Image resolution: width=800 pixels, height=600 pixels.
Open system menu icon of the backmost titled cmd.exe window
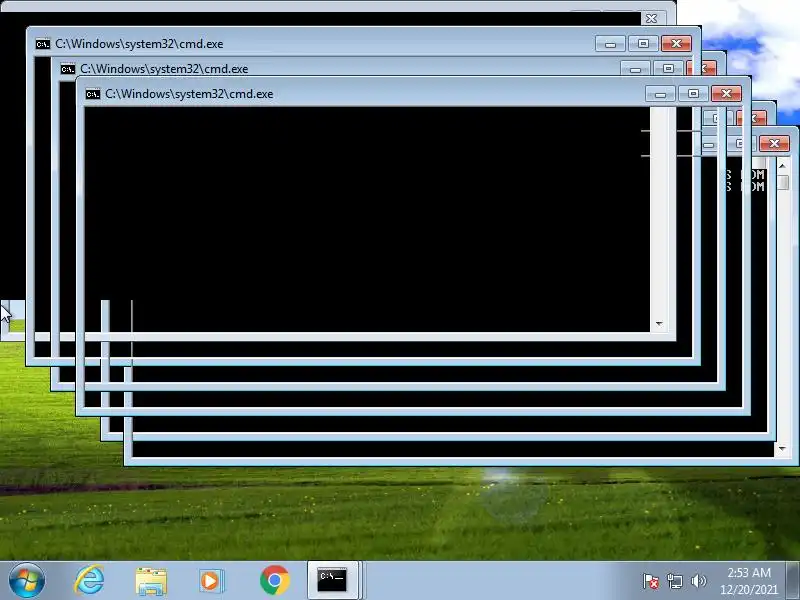pyautogui.click(x=43, y=44)
